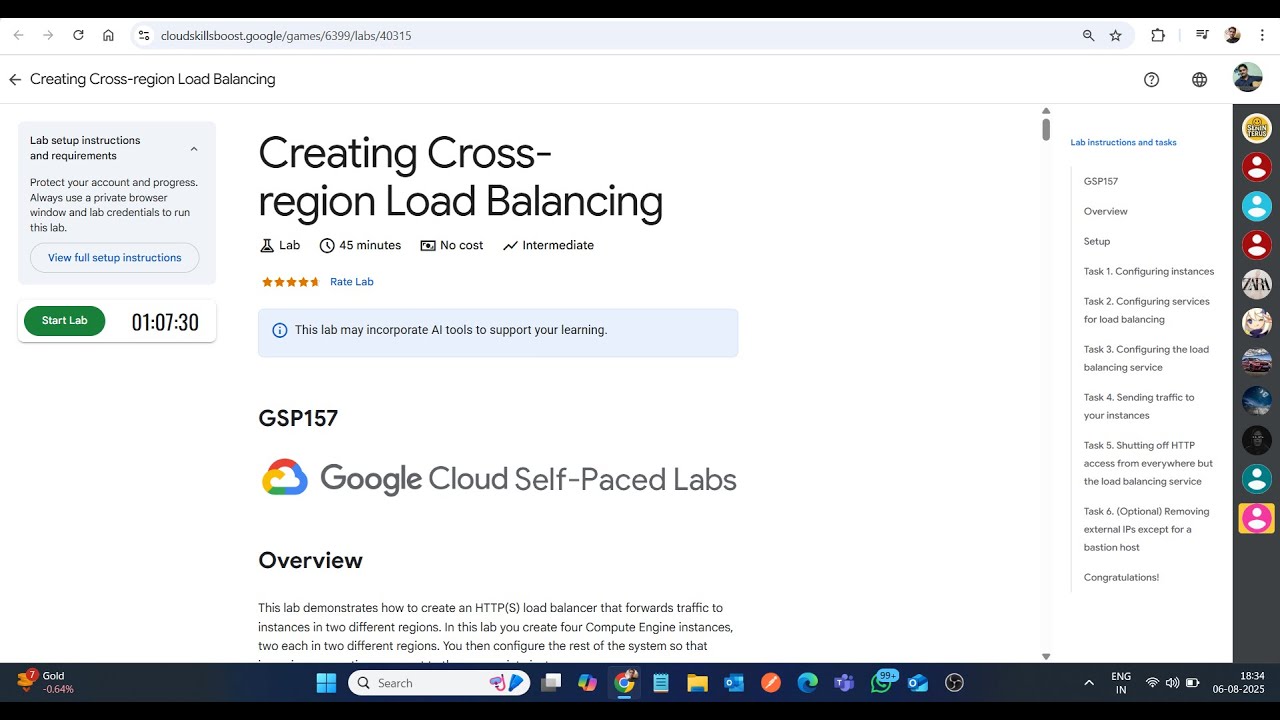Jump to Overview section in outline
1280x720 pixels.
[x=1105, y=212]
